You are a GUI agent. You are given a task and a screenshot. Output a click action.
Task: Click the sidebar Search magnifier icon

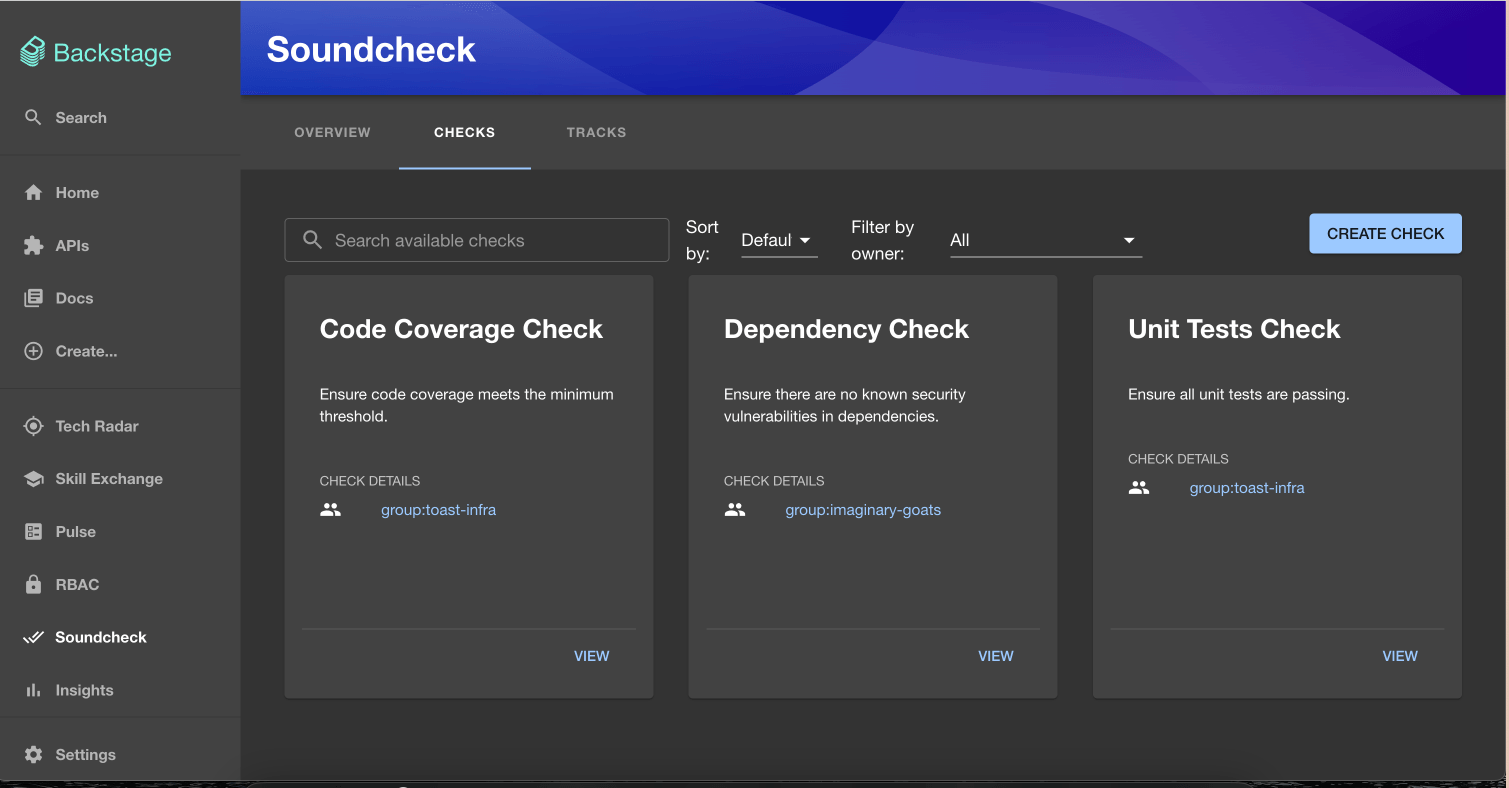tap(33, 117)
